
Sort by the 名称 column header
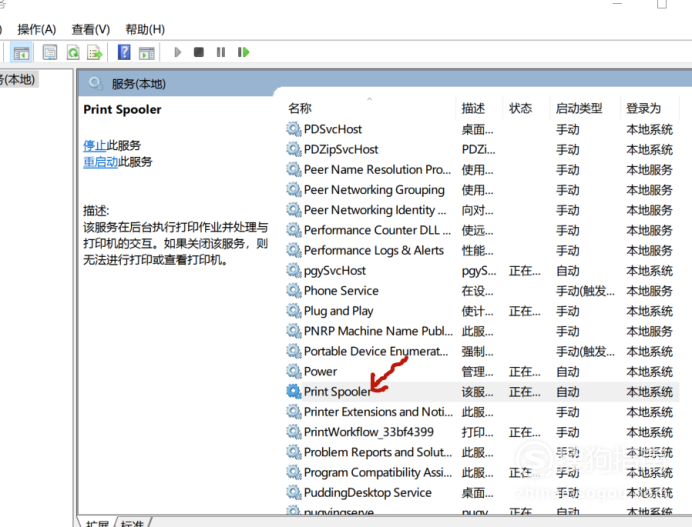click(300, 108)
